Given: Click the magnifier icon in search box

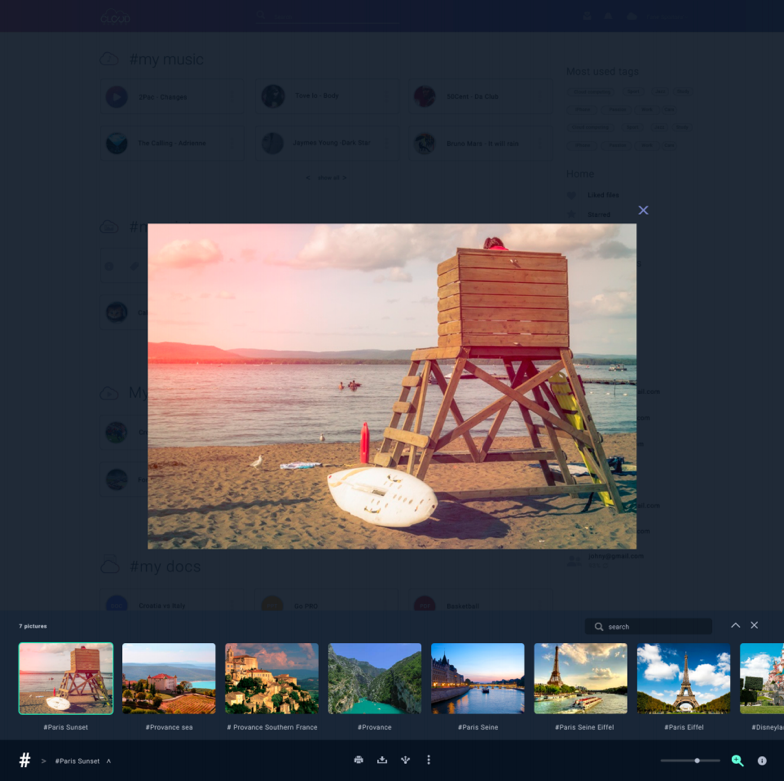Looking at the screenshot, I should coord(598,626).
